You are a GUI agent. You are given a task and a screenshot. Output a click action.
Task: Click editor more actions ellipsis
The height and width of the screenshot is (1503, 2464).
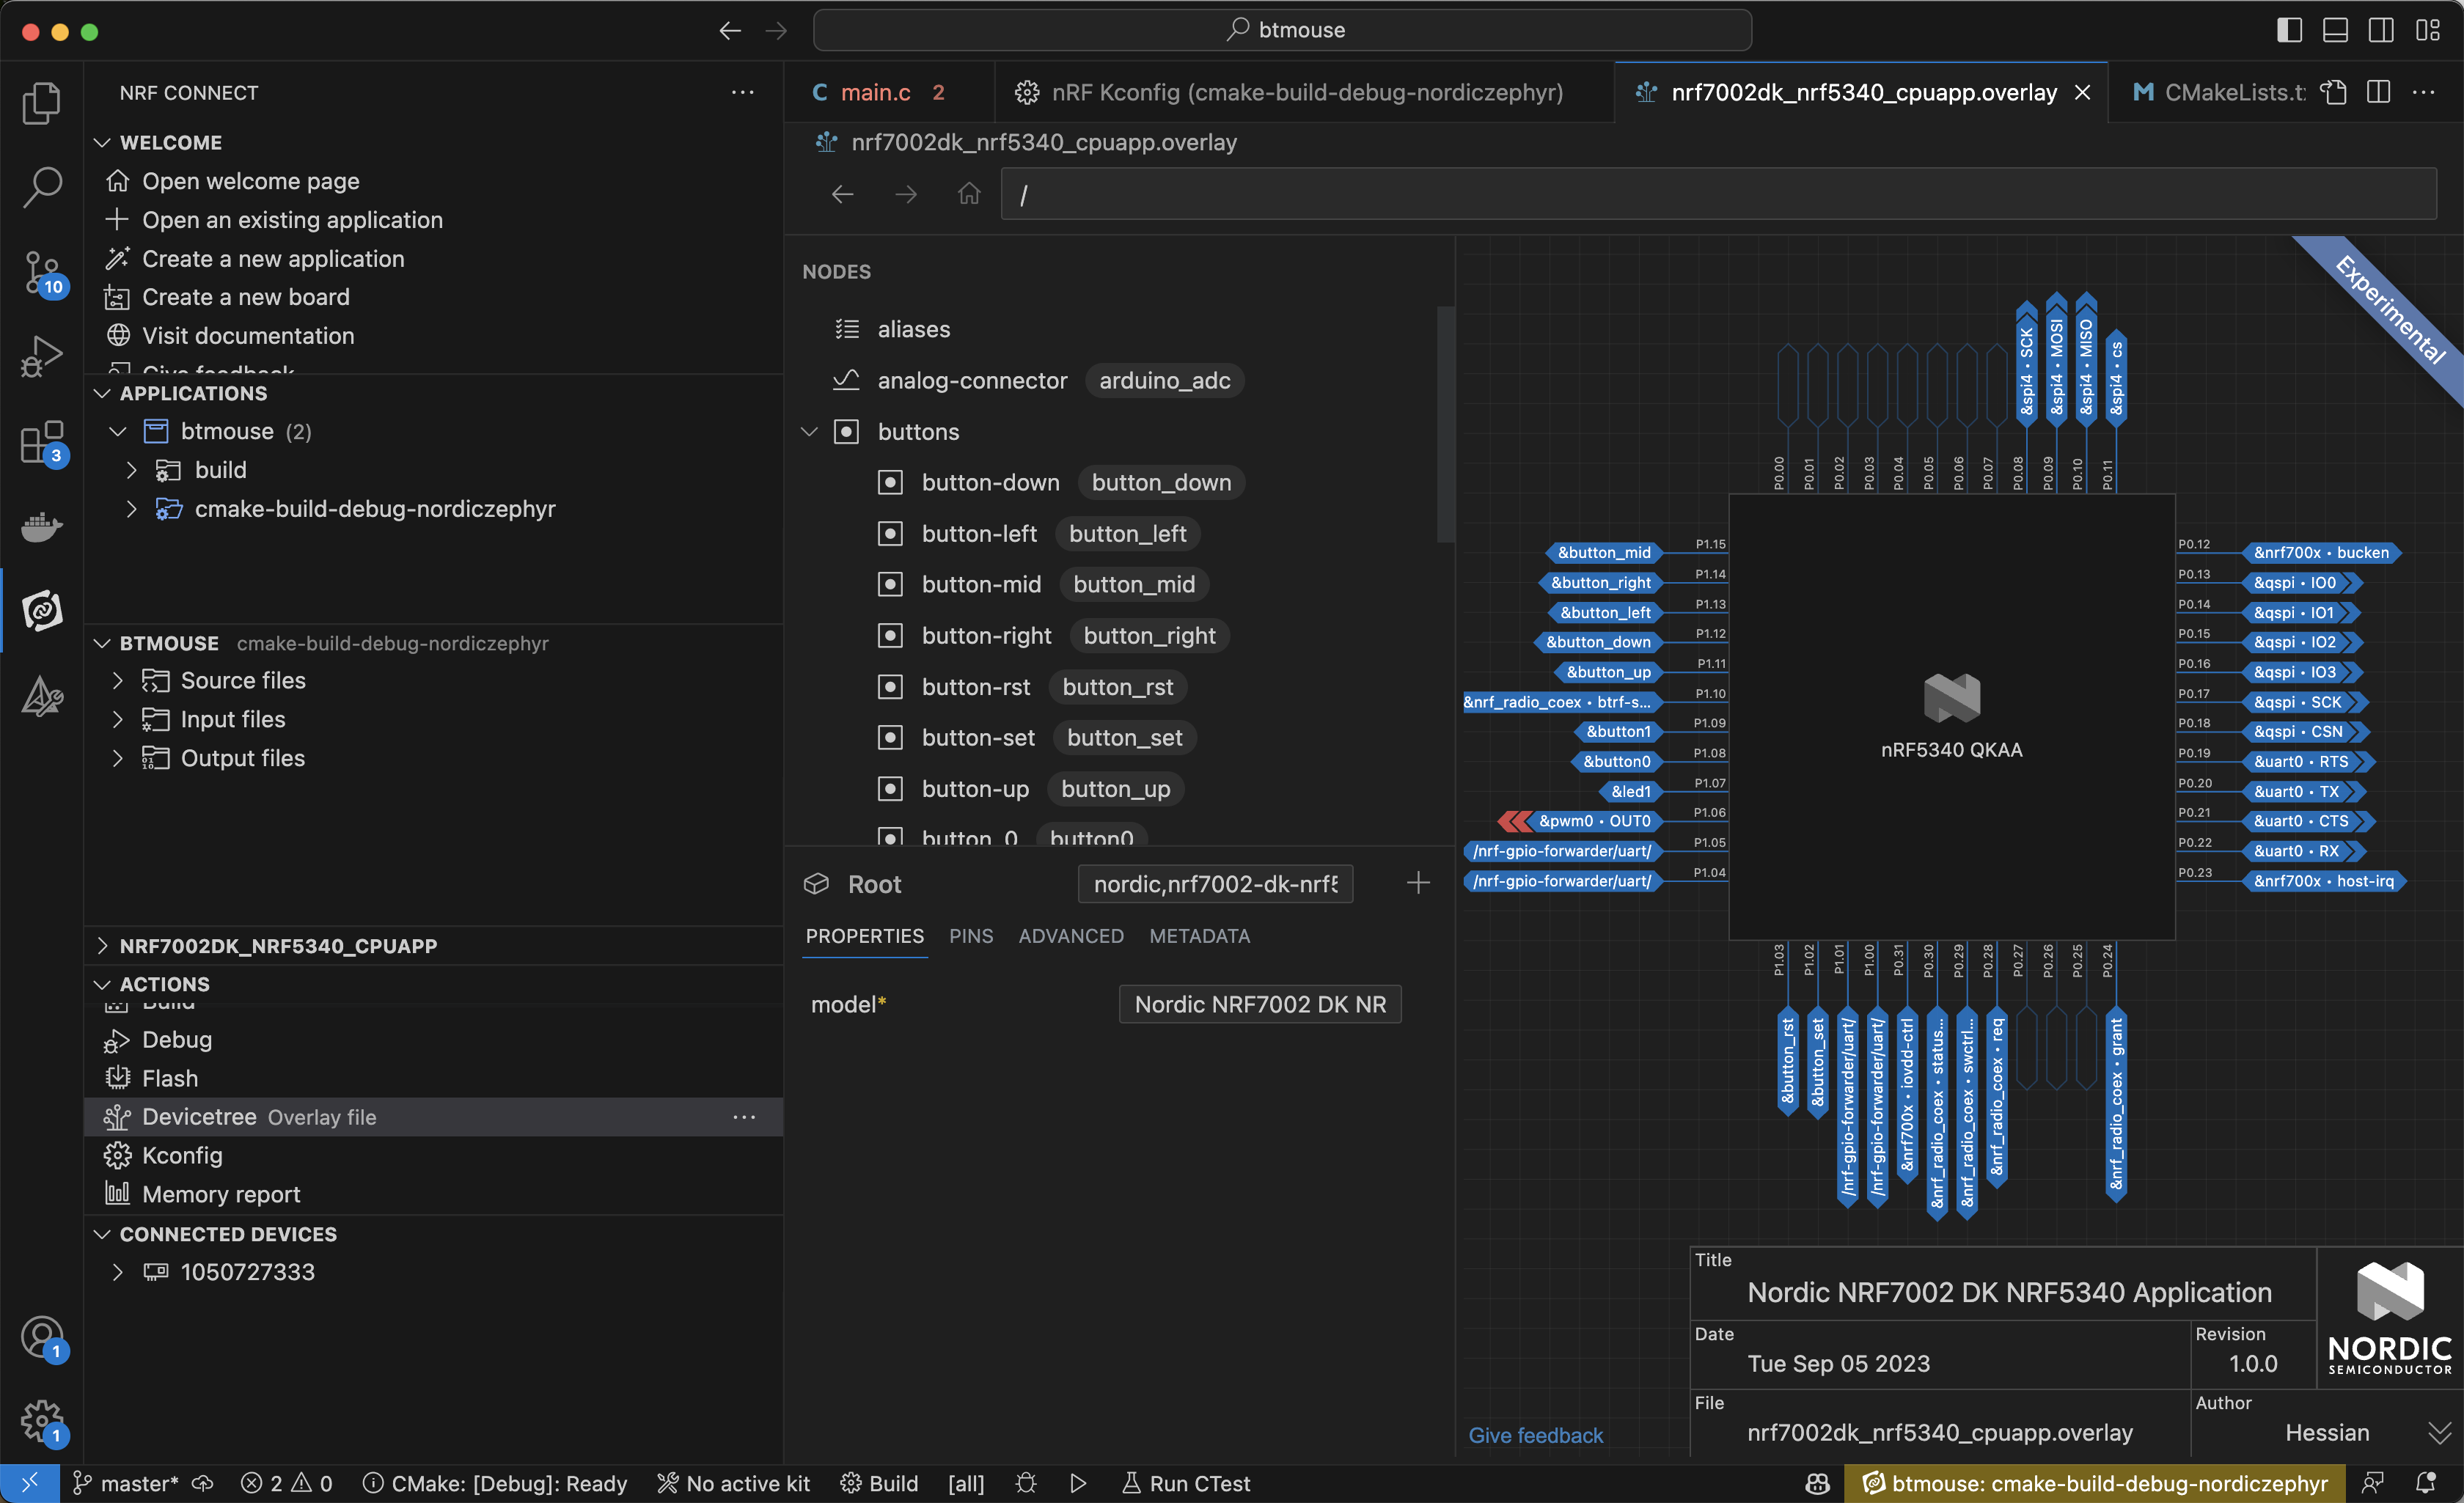(x=2424, y=92)
